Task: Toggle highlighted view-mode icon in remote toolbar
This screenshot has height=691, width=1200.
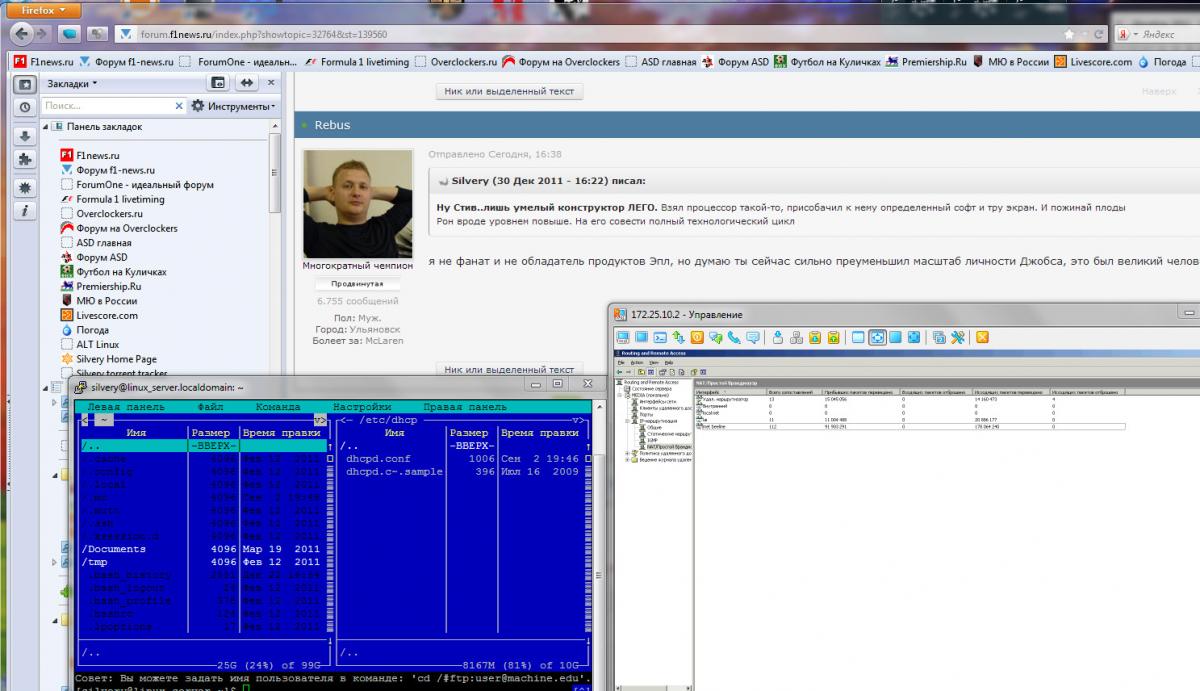Action: (x=877, y=337)
